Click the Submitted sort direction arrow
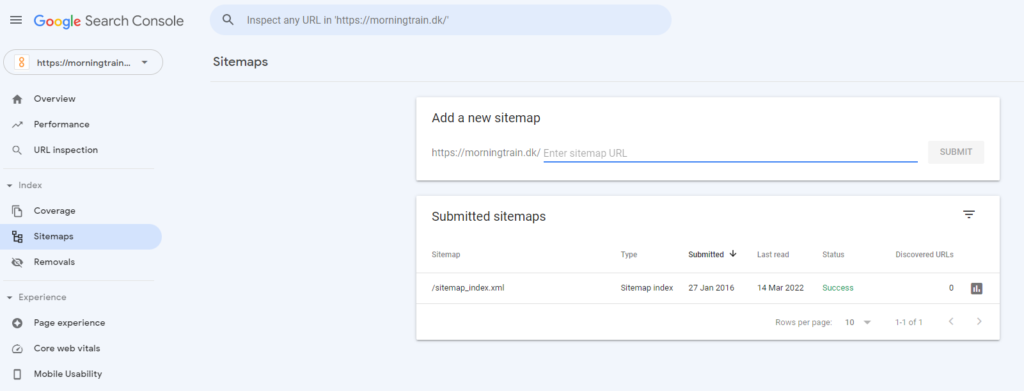The height and width of the screenshot is (391, 1024). pyautogui.click(x=733, y=254)
